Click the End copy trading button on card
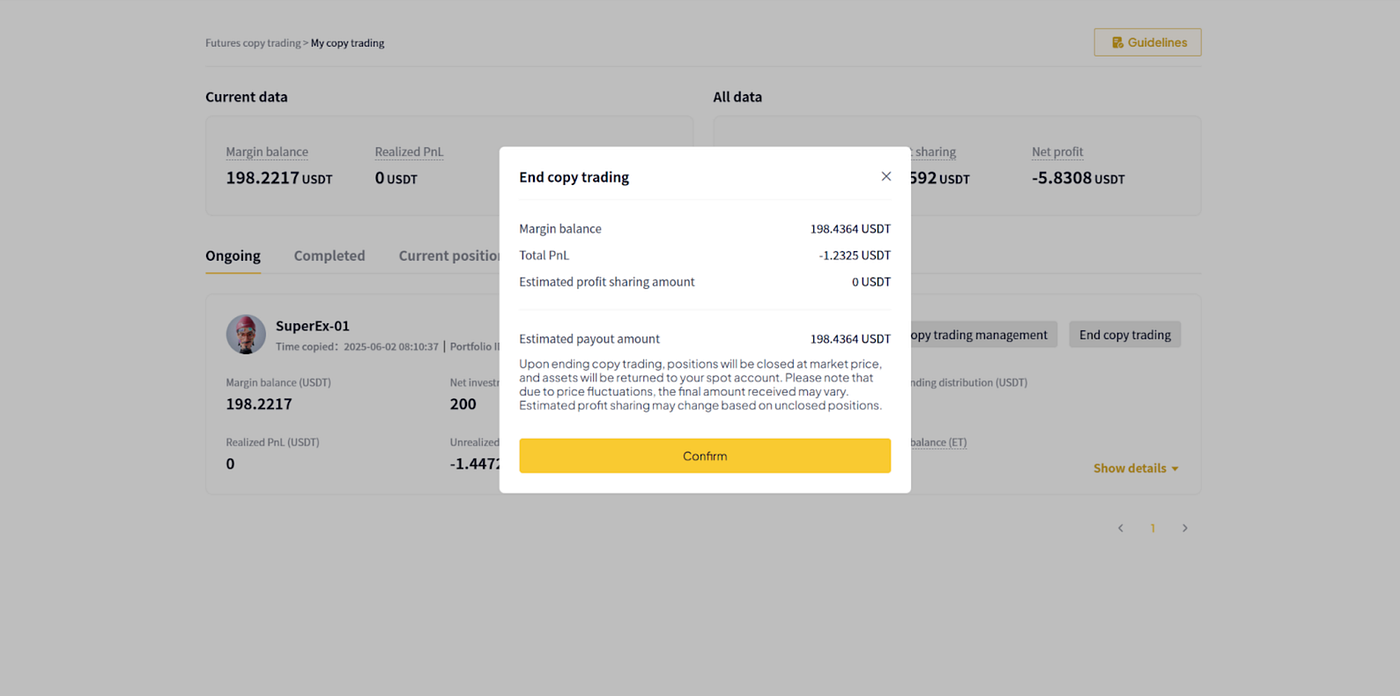The width and height of the screenshot is (1400, 696). coord(1125,335)
